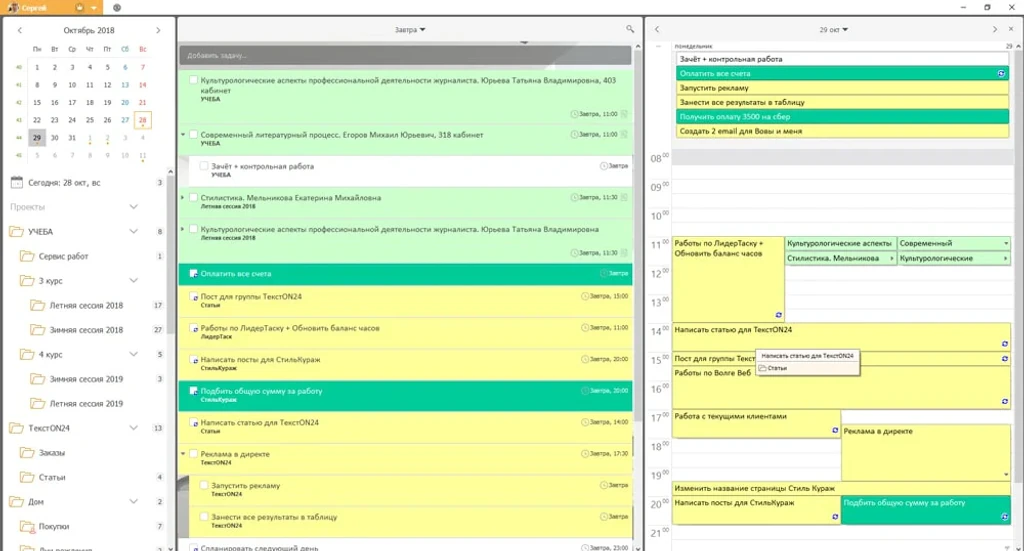Viewport: 1024px width, 551px height.
Task: Collapse the 3 курс folder chevron
Action: point(133,281)
